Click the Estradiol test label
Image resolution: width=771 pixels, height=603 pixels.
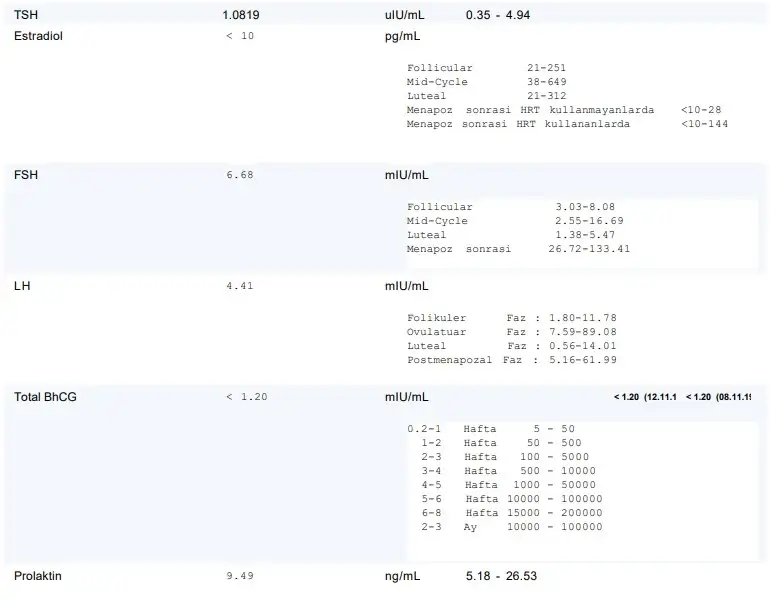pos(39,36)
